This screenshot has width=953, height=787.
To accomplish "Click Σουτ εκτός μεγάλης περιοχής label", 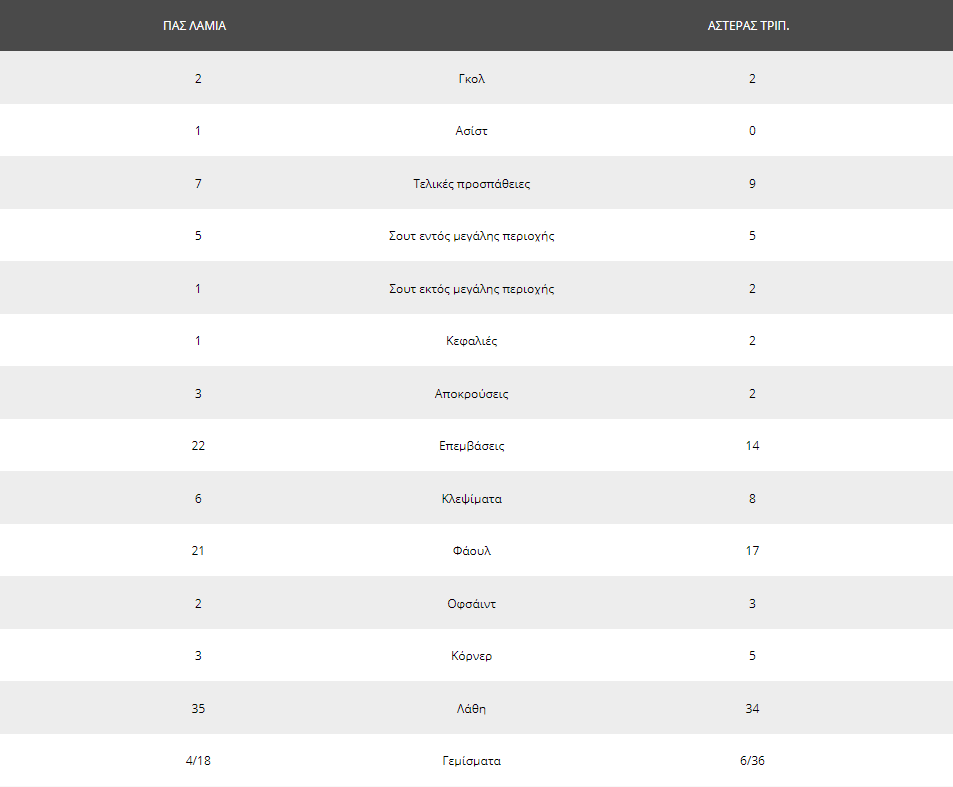I will 472,289.
